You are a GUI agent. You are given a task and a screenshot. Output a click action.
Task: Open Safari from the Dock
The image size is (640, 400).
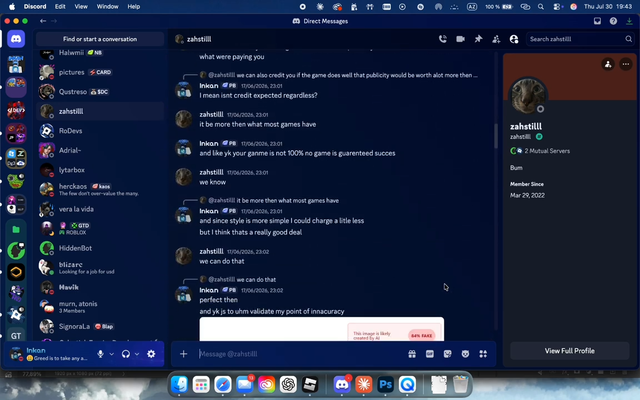tap(222, 384)
